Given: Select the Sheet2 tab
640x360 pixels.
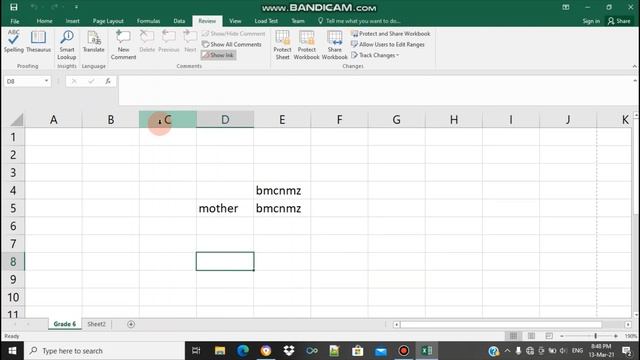Looking at the screenshot, I should tap(96, 324).
